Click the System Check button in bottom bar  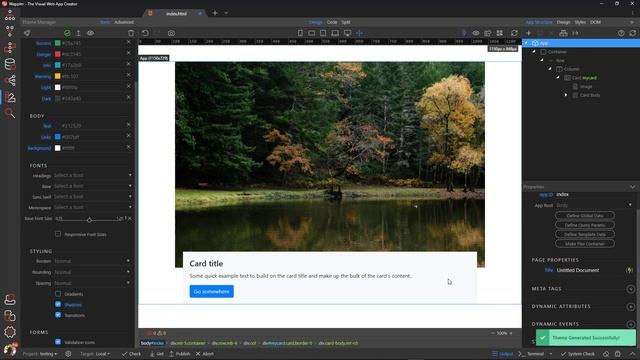[578, 354]
